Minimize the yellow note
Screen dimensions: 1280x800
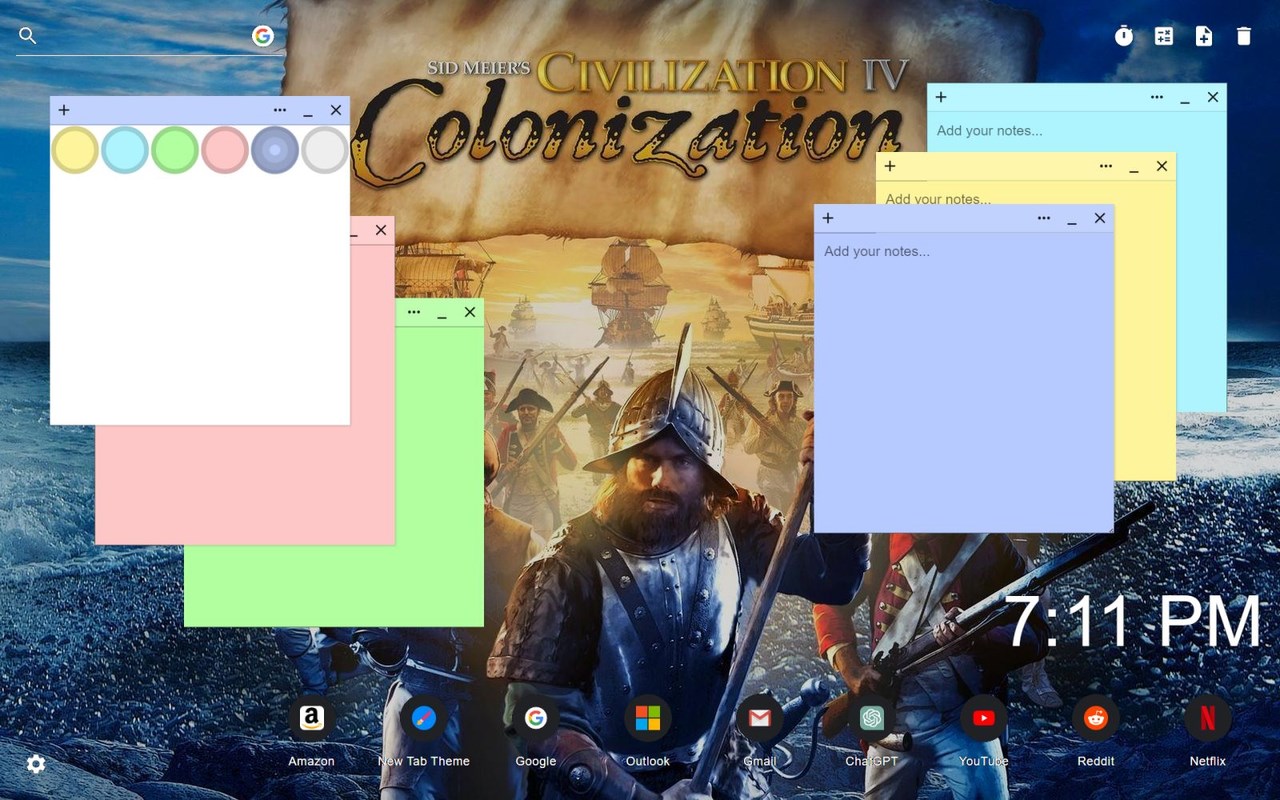point(1134,167)
